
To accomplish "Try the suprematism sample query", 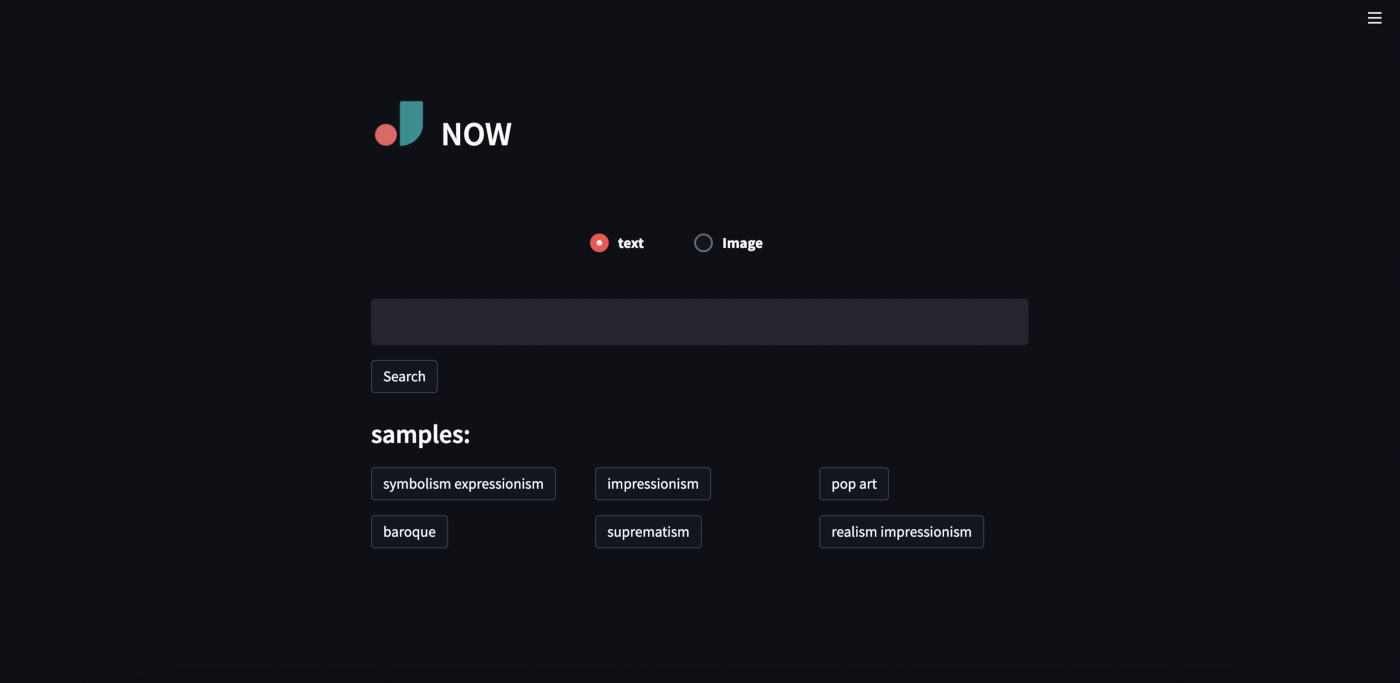I will point(648,532).
